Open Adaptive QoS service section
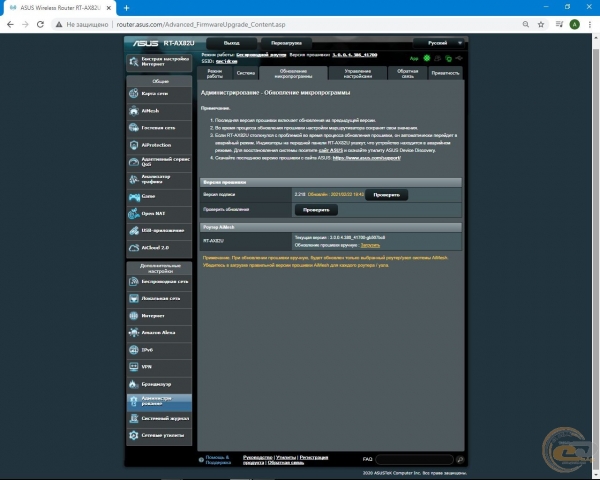600x480 pixels. pyautogui.click(x=159, y=162)
